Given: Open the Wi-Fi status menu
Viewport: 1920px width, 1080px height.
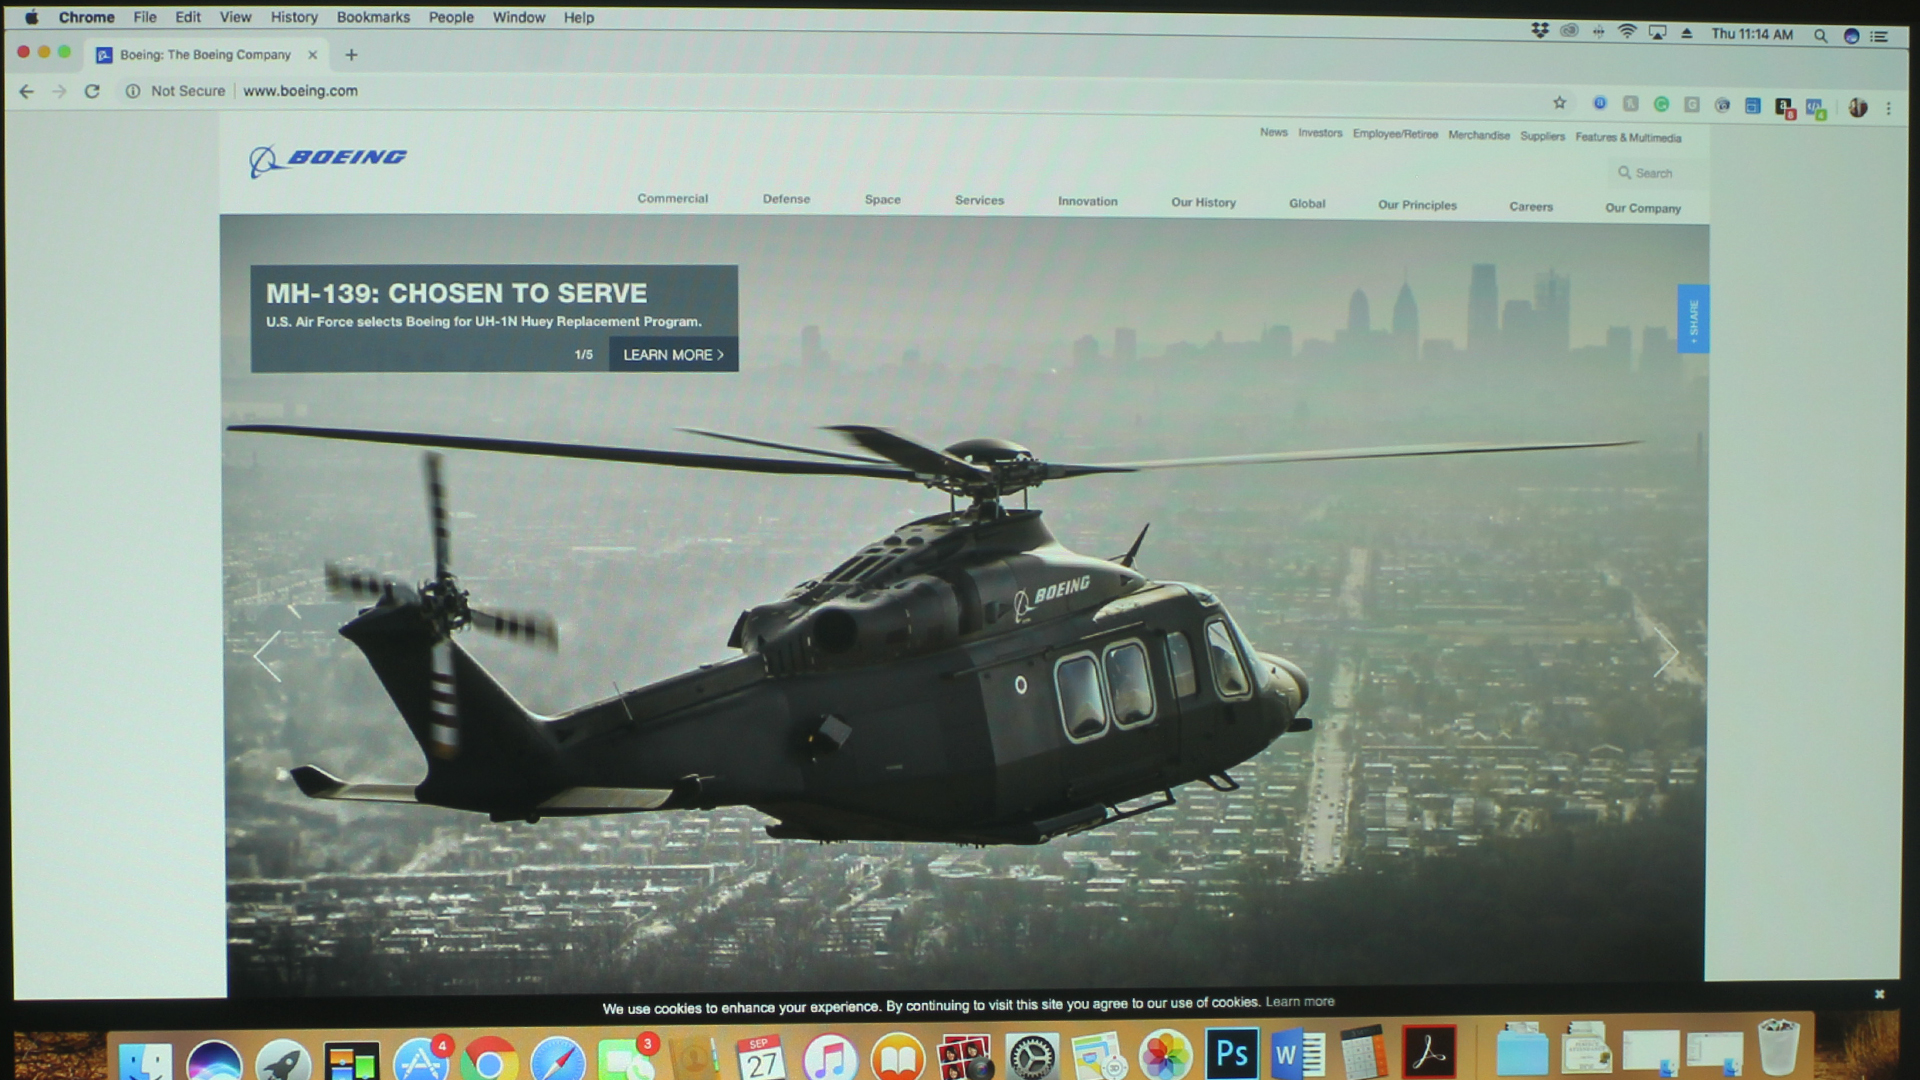Looking at the screenshot, I should (x=1627, y=32).
